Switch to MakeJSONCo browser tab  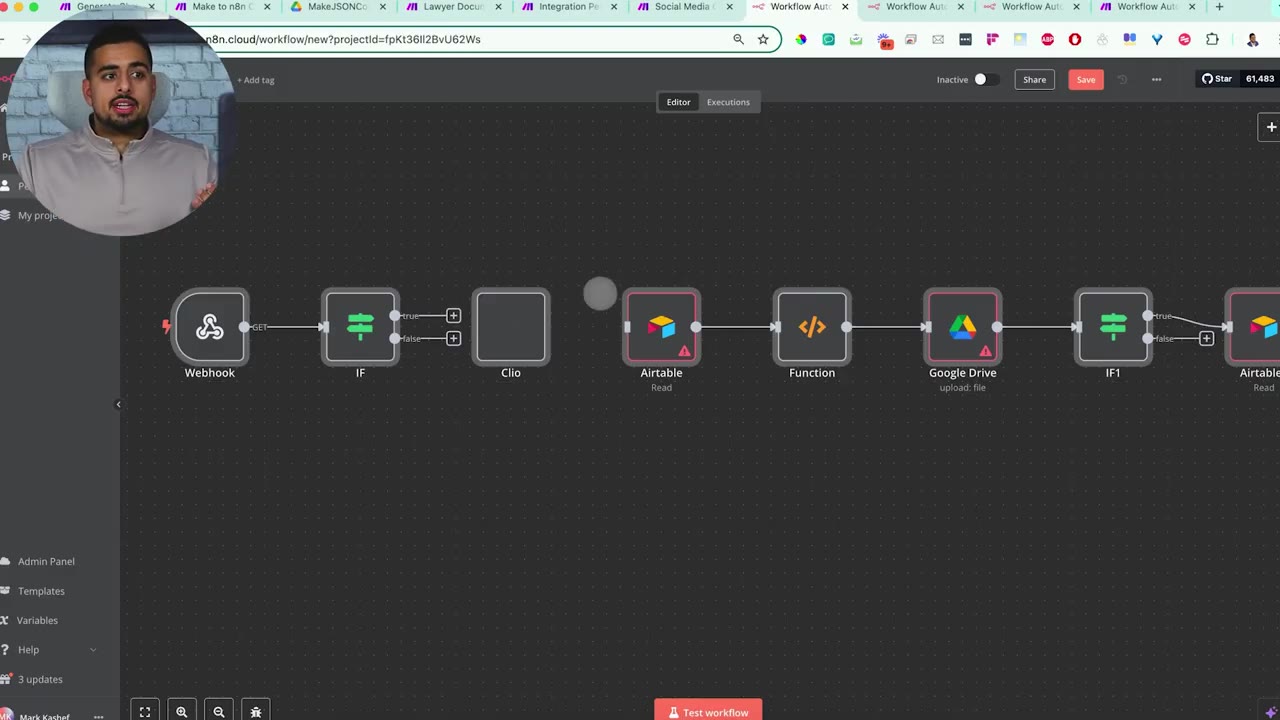click(337, 7)
